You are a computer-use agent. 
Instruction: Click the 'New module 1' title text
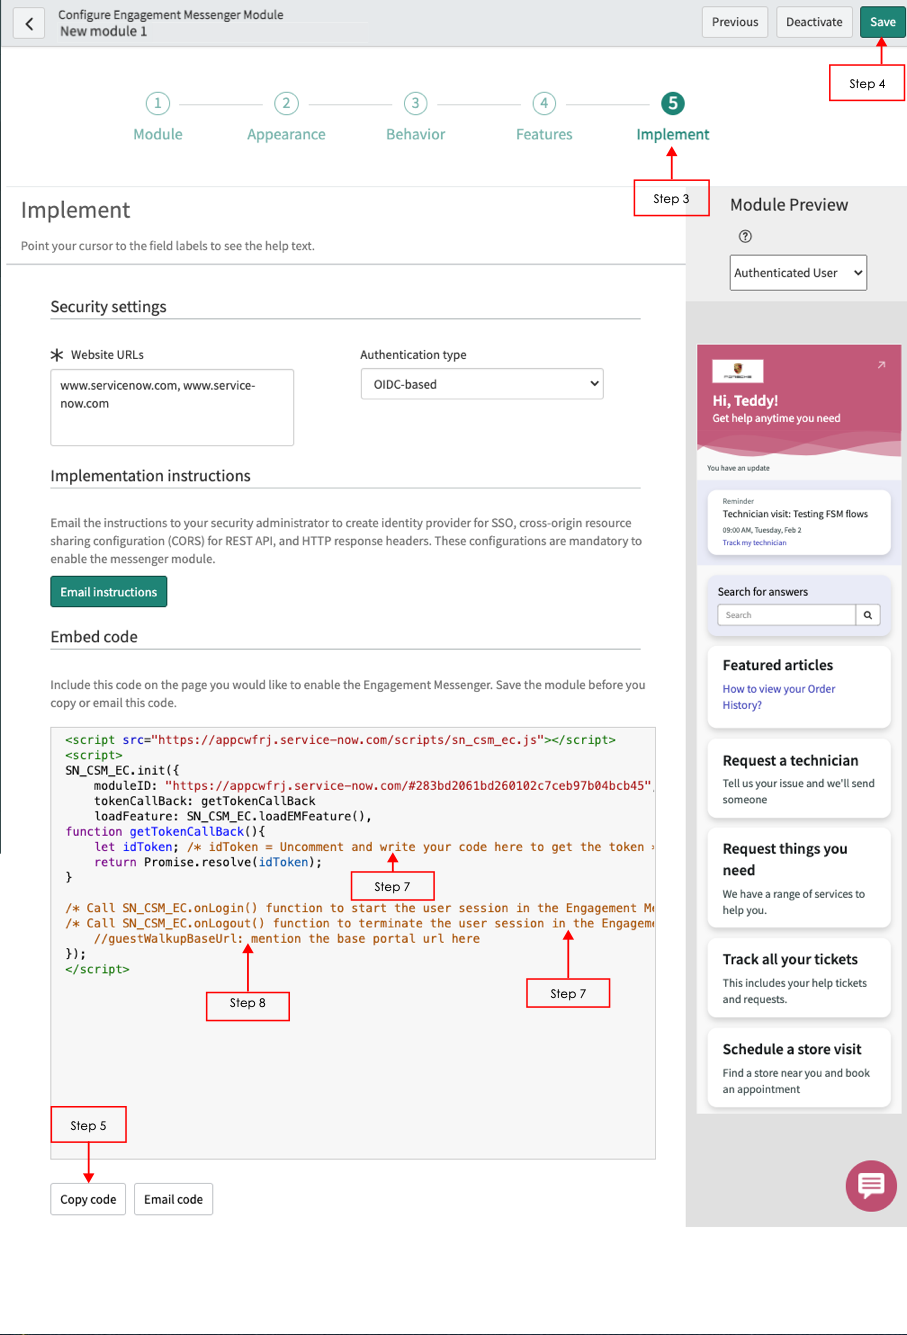click(103, 31)
